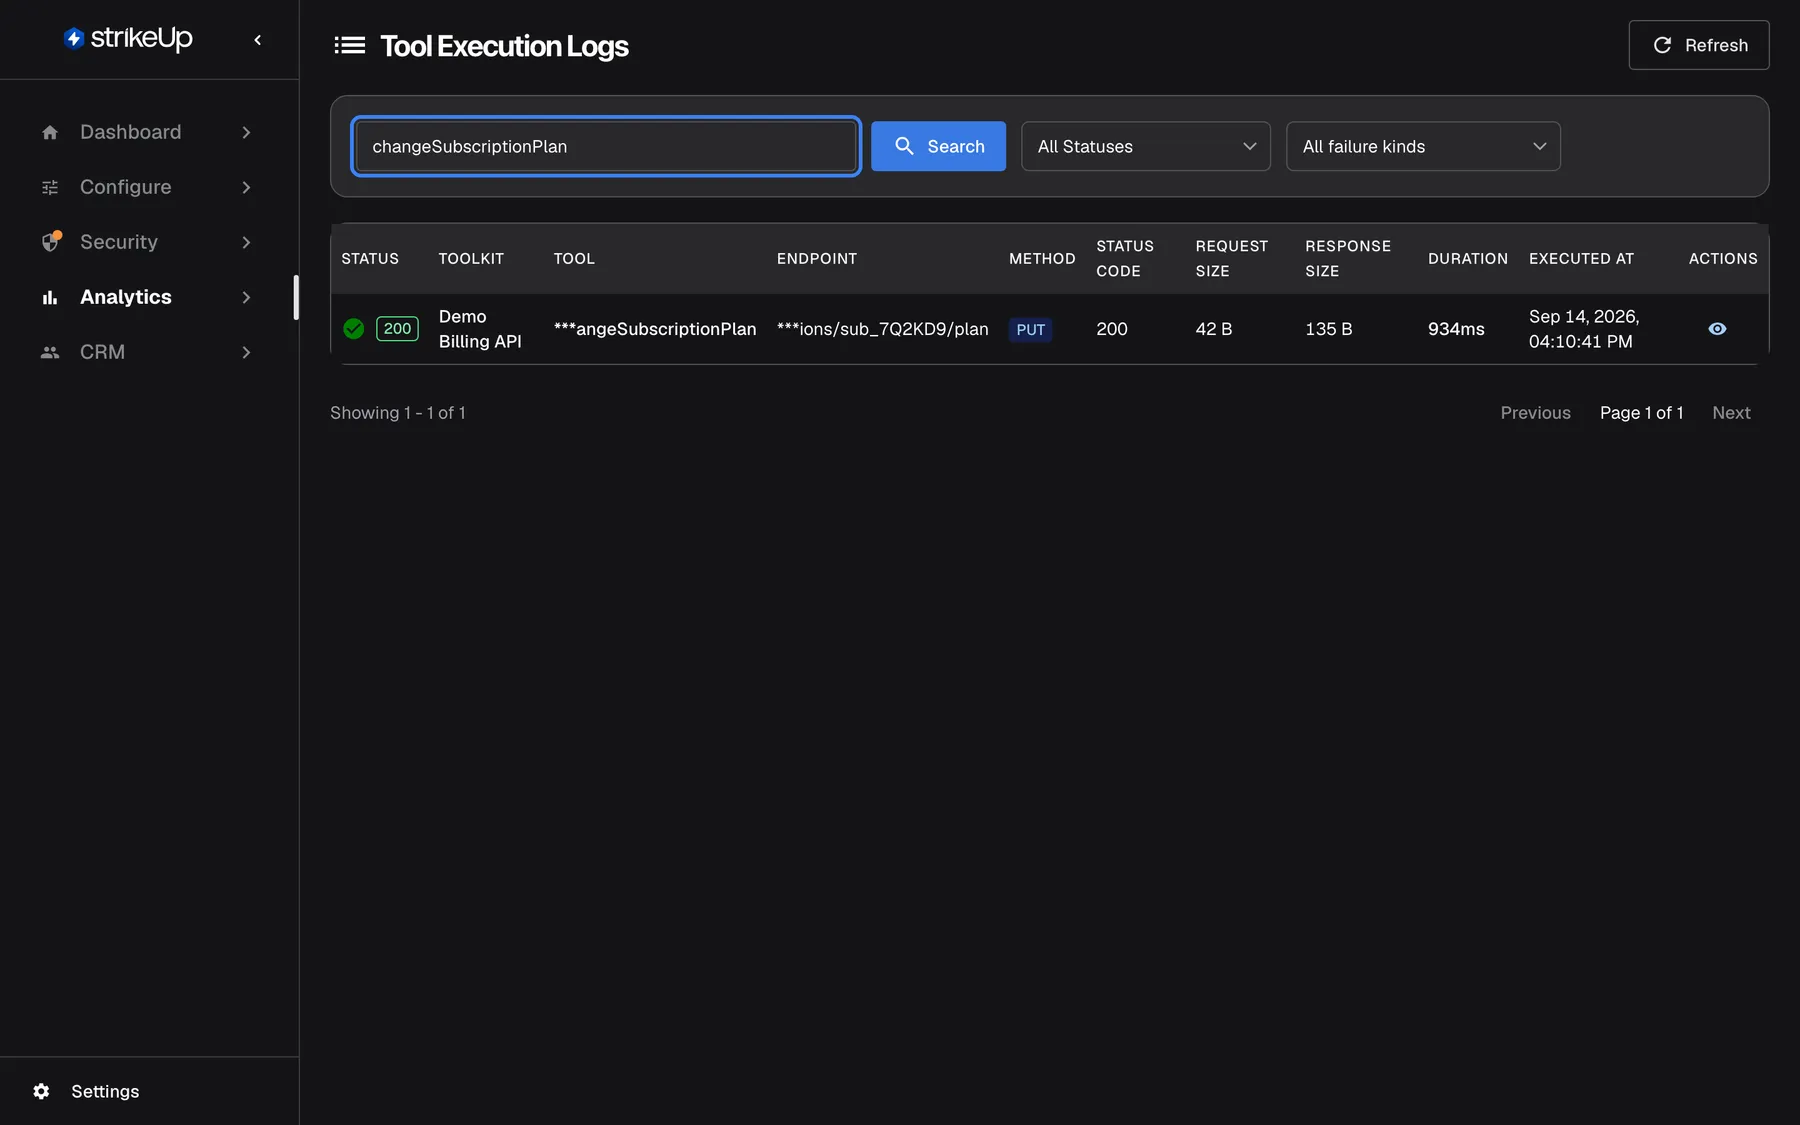Open the Security menu item

147,242
